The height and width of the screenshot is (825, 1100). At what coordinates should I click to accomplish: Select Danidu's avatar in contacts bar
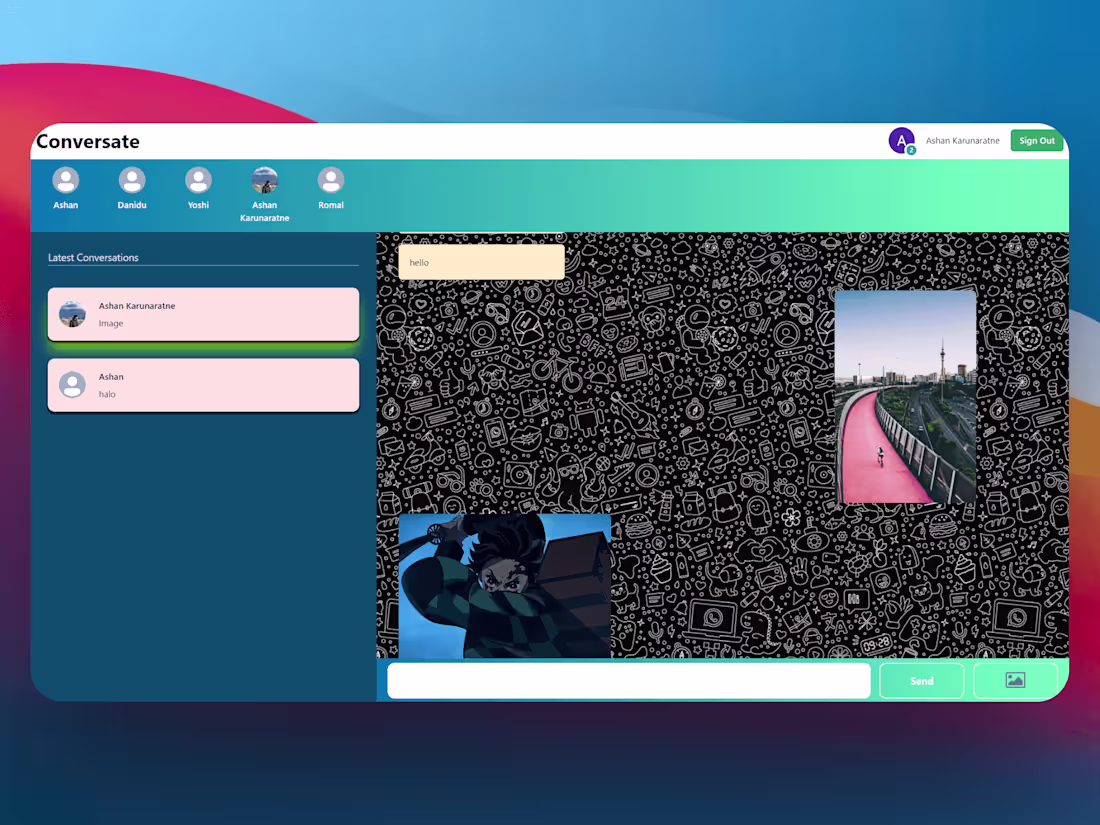132,180
